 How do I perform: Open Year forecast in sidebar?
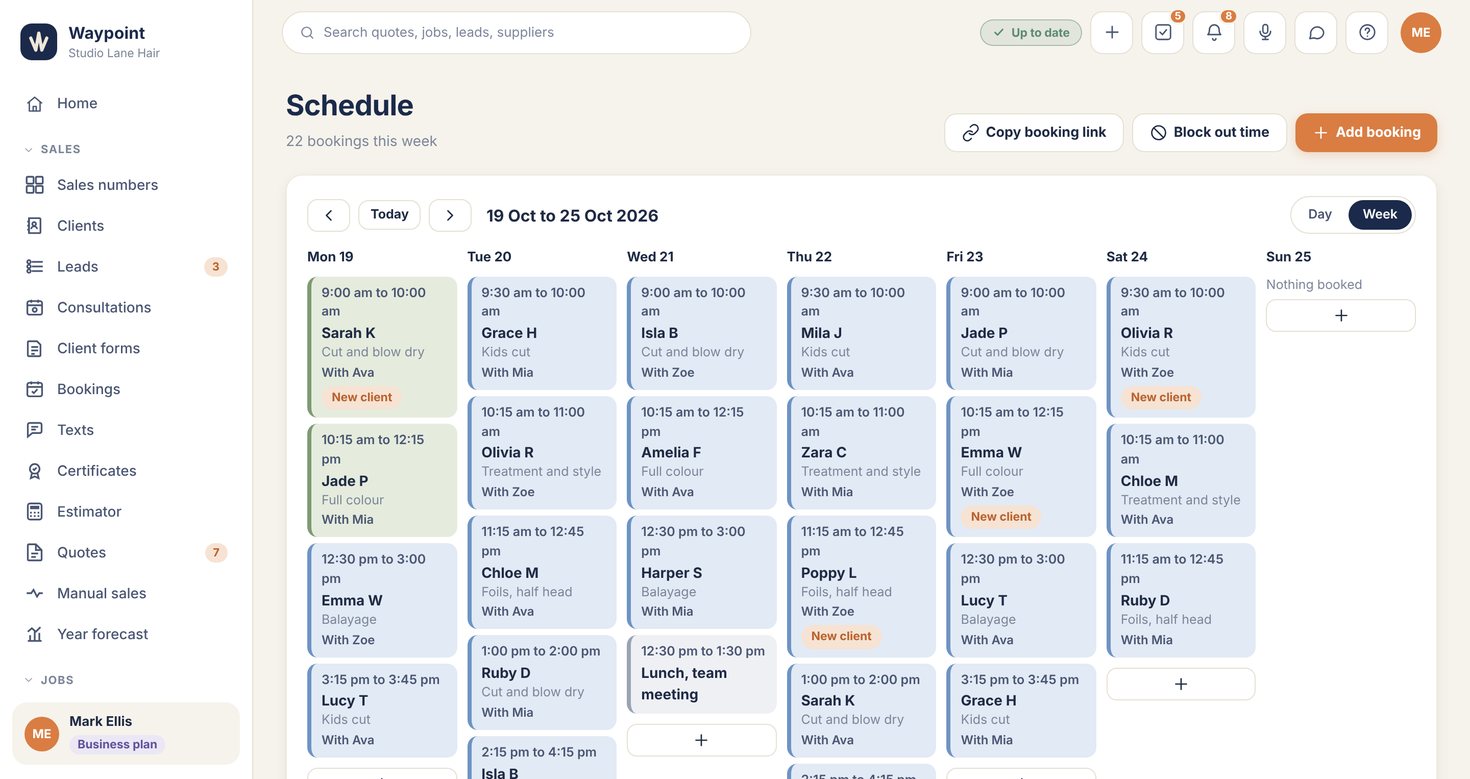tap(126, 634)
